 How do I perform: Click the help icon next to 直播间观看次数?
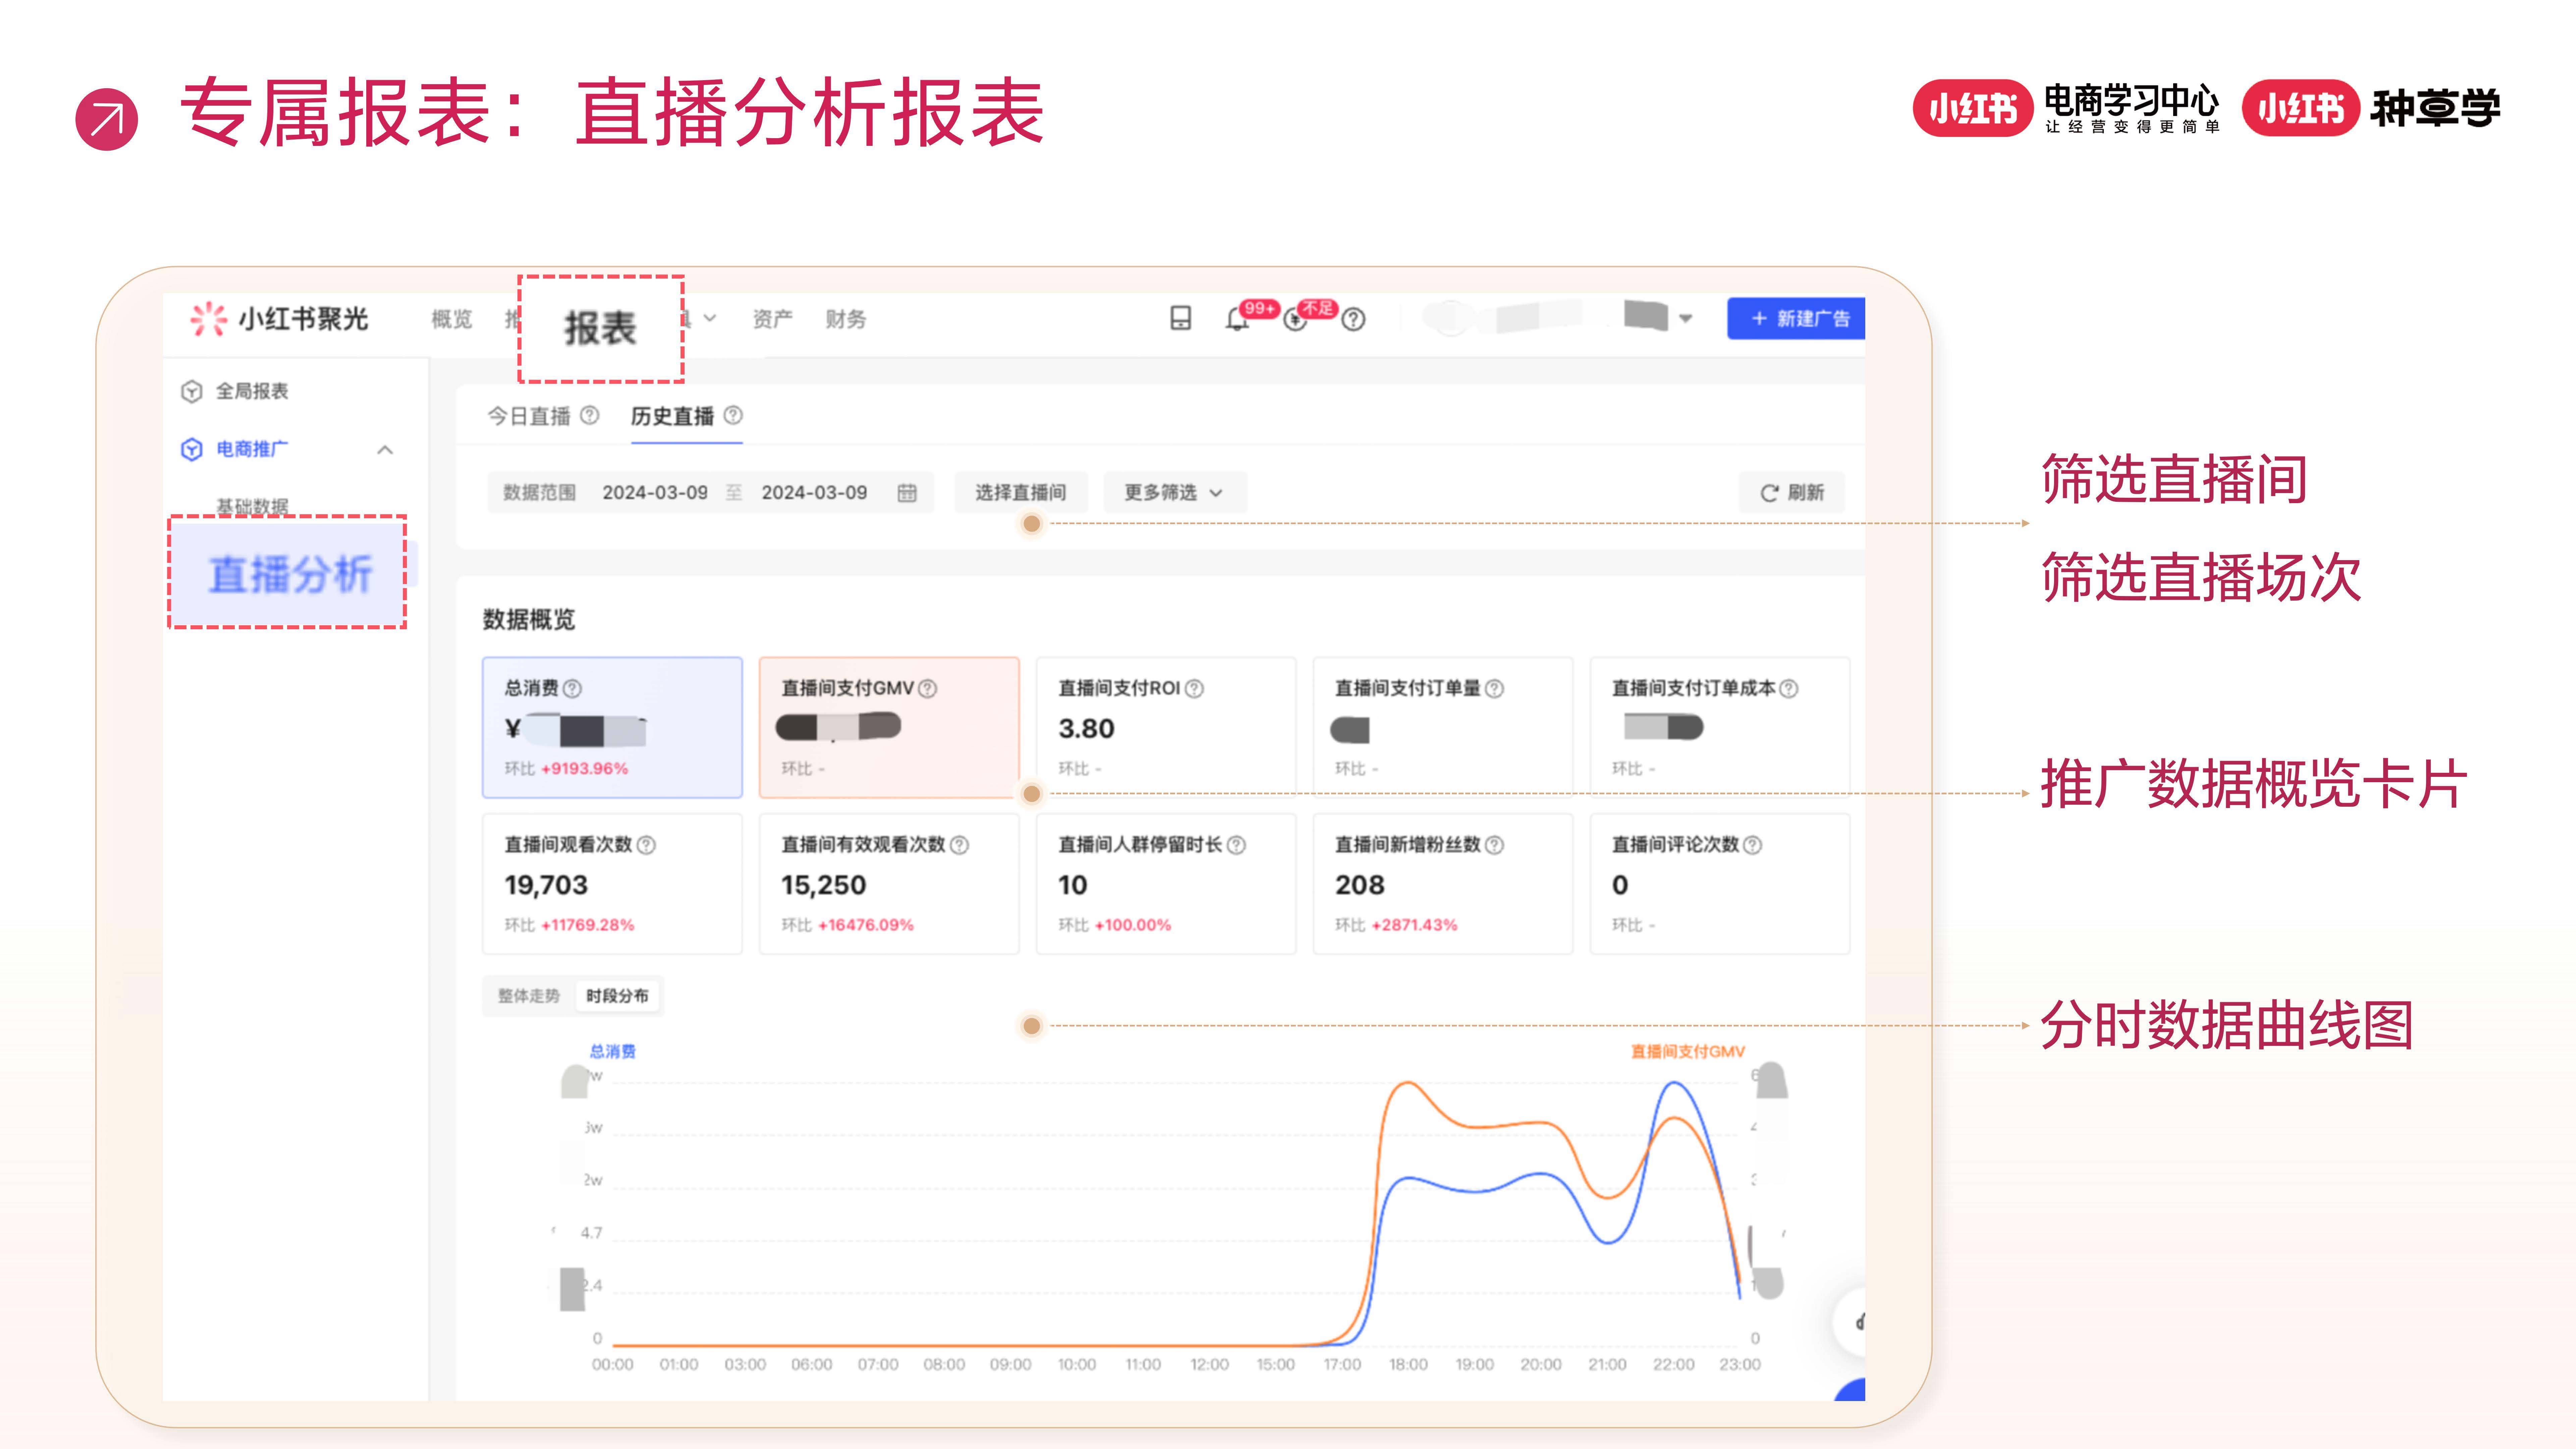pos(646,845)
